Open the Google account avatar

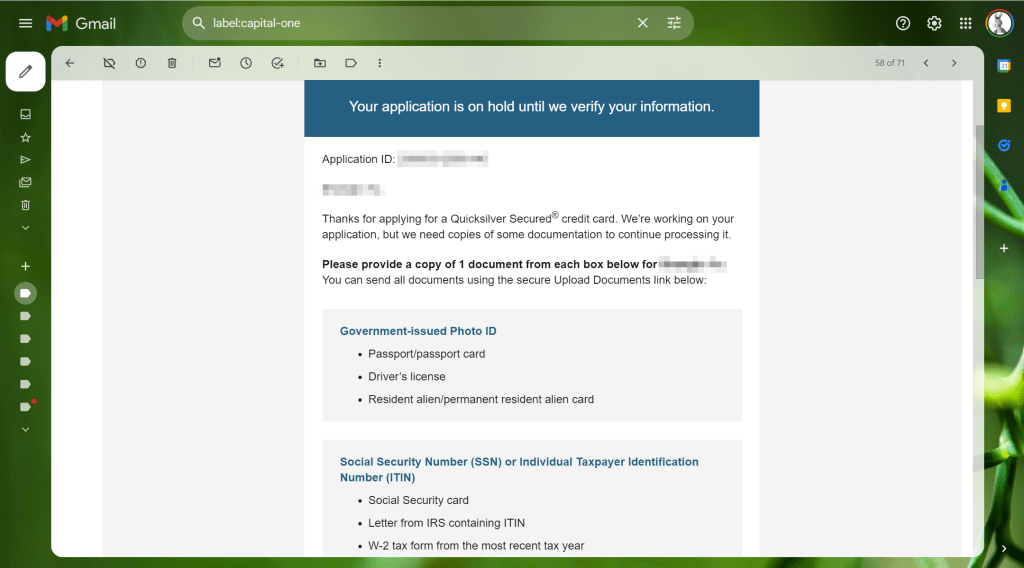coord(999,24)
